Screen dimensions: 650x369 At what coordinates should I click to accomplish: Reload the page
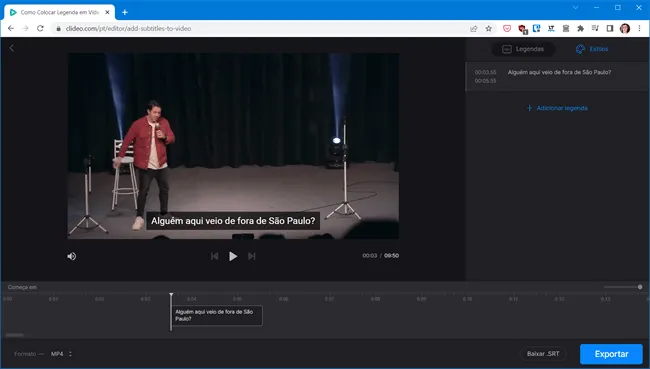40,29
